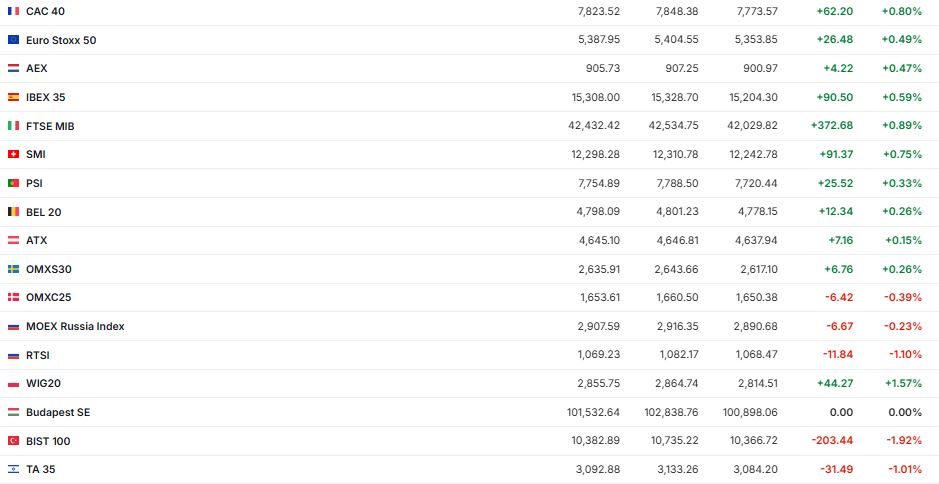Click the Portugal flag icon beside PSI

coord(13,183)
